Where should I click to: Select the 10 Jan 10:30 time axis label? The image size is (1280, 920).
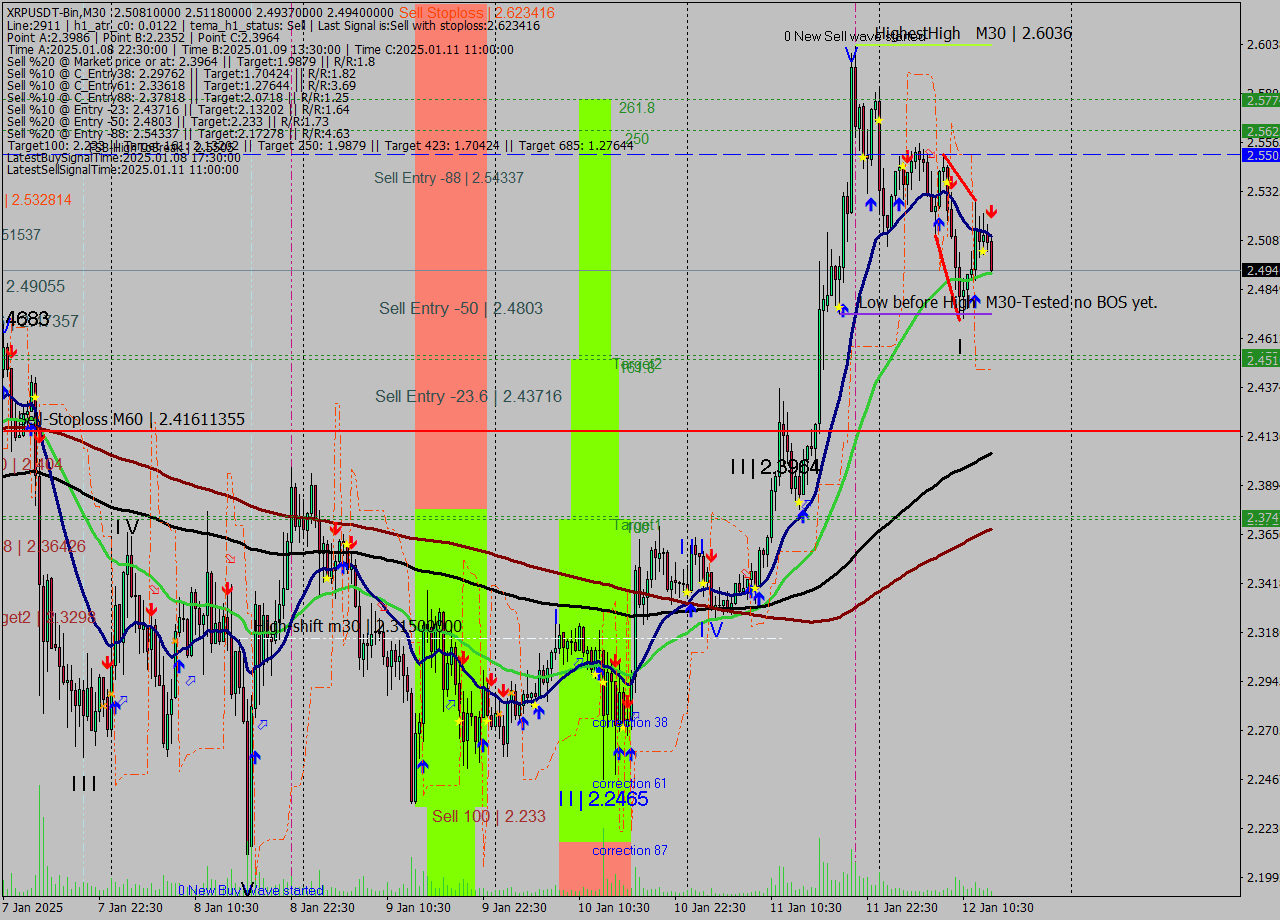615,908
